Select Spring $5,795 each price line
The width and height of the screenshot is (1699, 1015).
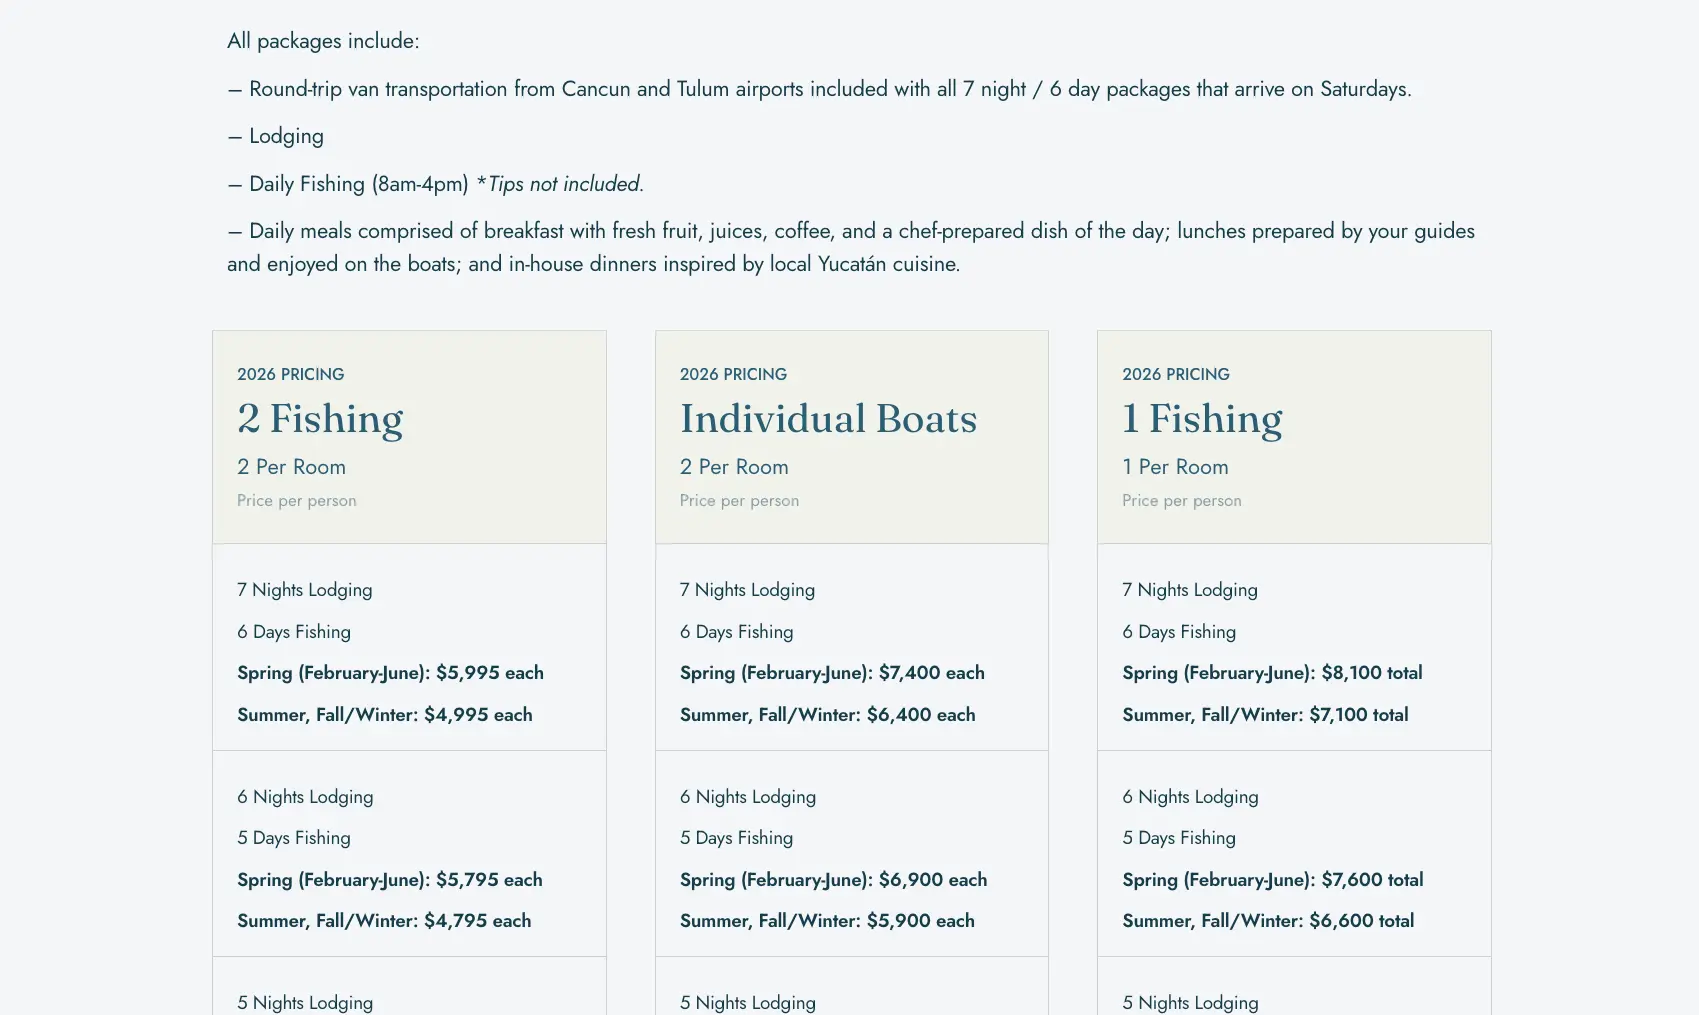tap(390, 880)
